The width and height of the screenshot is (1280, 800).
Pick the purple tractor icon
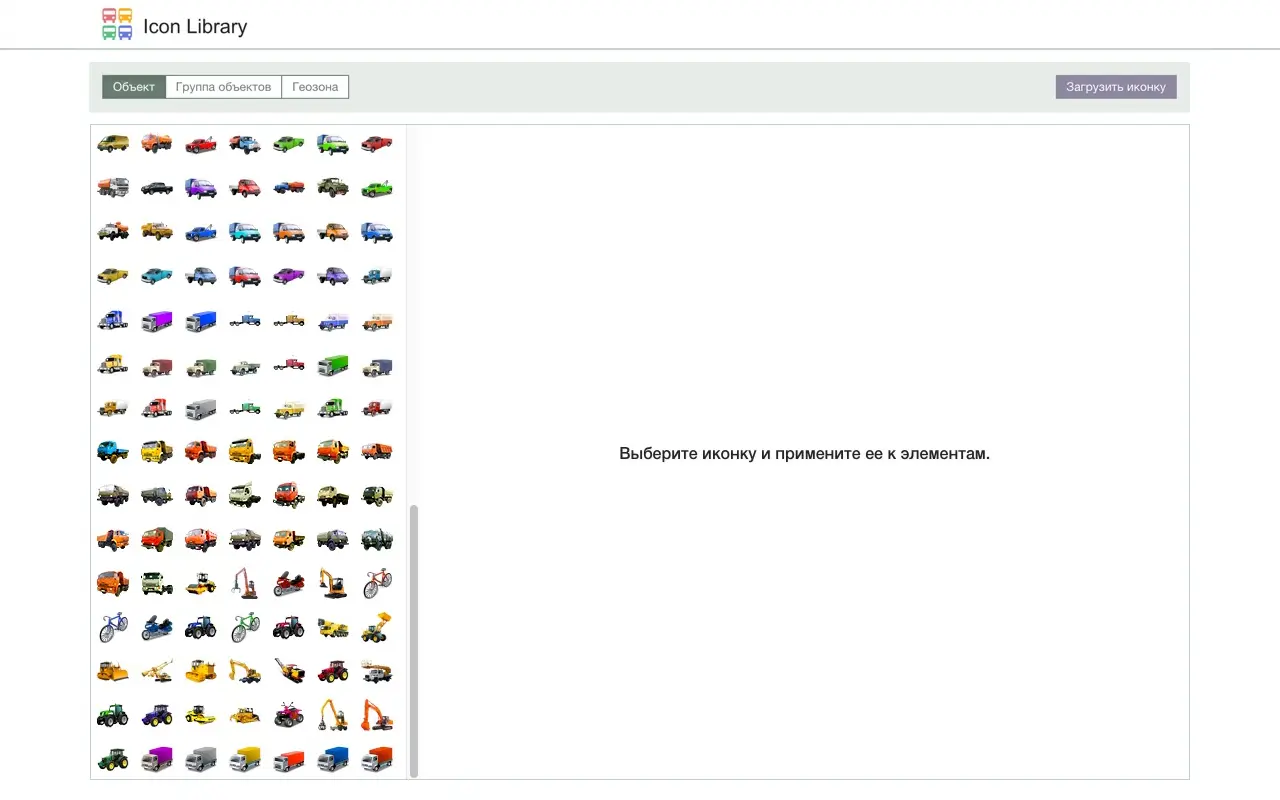coord(157,715)
